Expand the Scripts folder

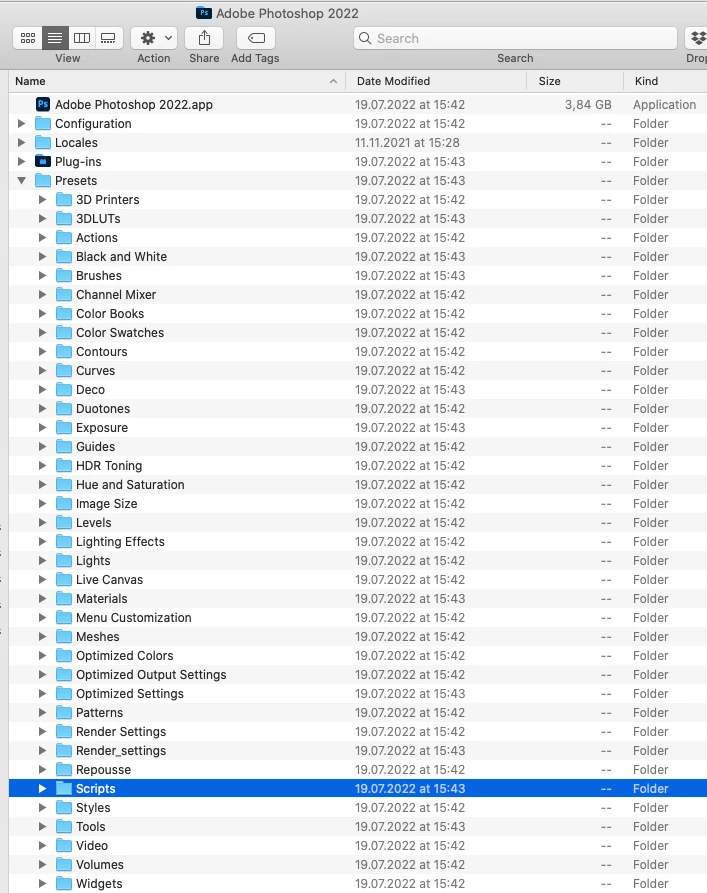[42, 789]
